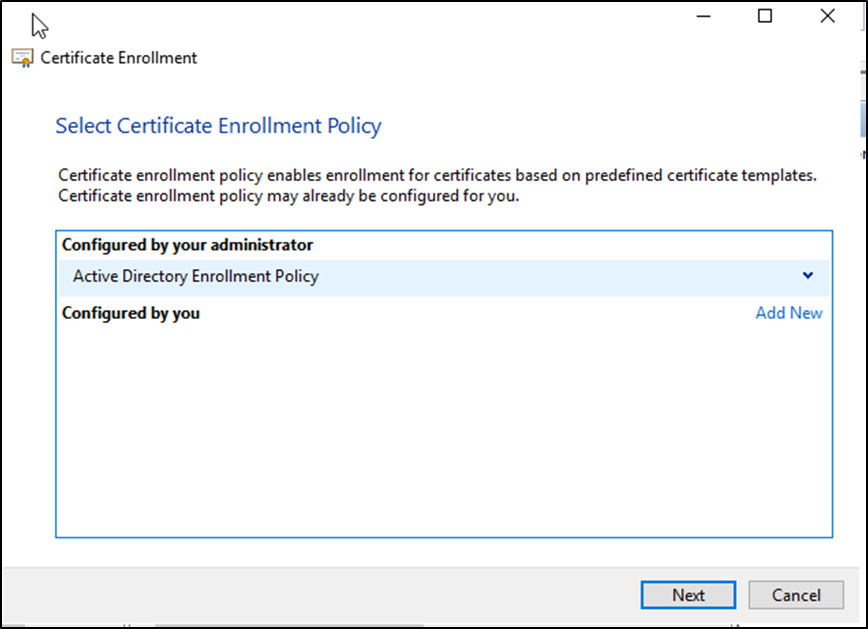868x629 pixels.
Task: Click the scrollbar at the window's right edge
Action: click(x=863, y=120)
